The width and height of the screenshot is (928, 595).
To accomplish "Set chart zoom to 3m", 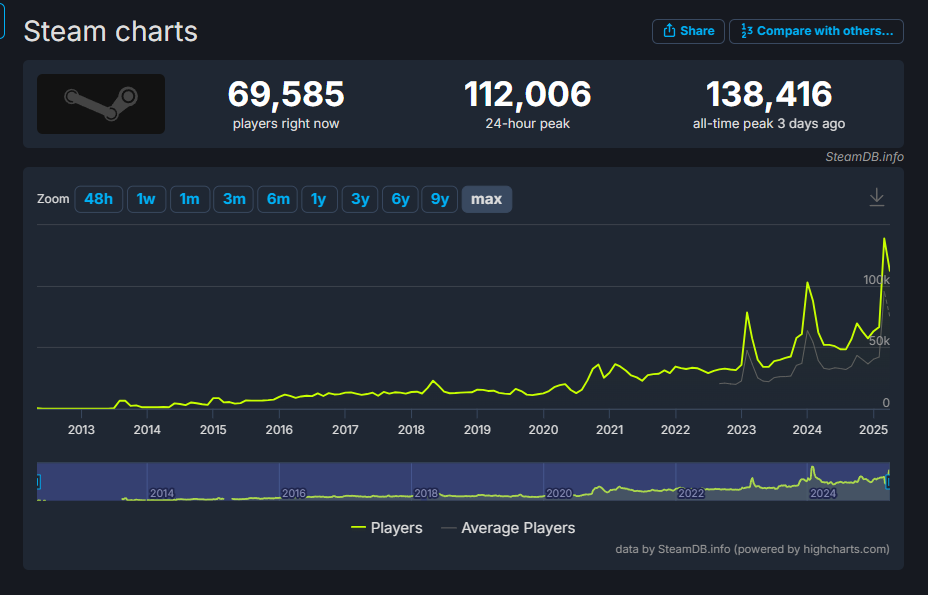I will (234, 199).
